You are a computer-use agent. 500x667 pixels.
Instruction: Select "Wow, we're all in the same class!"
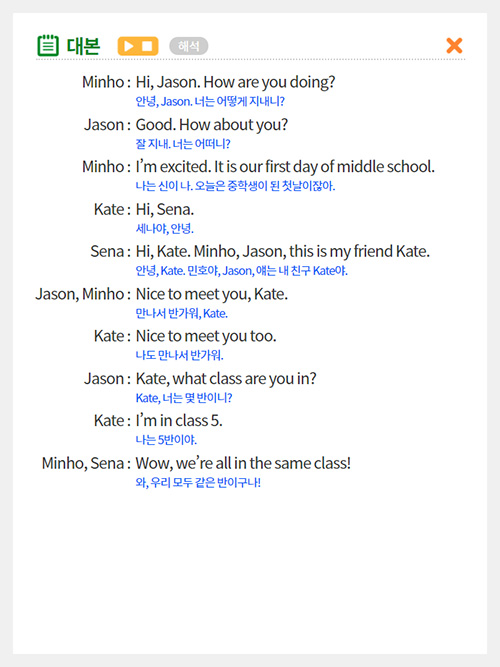click(x=243, y=463)
